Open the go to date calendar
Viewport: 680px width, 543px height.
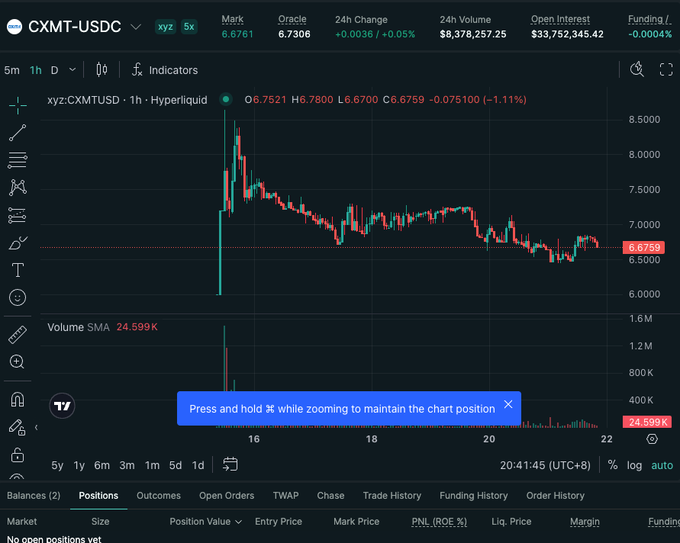tap(230, 464)
